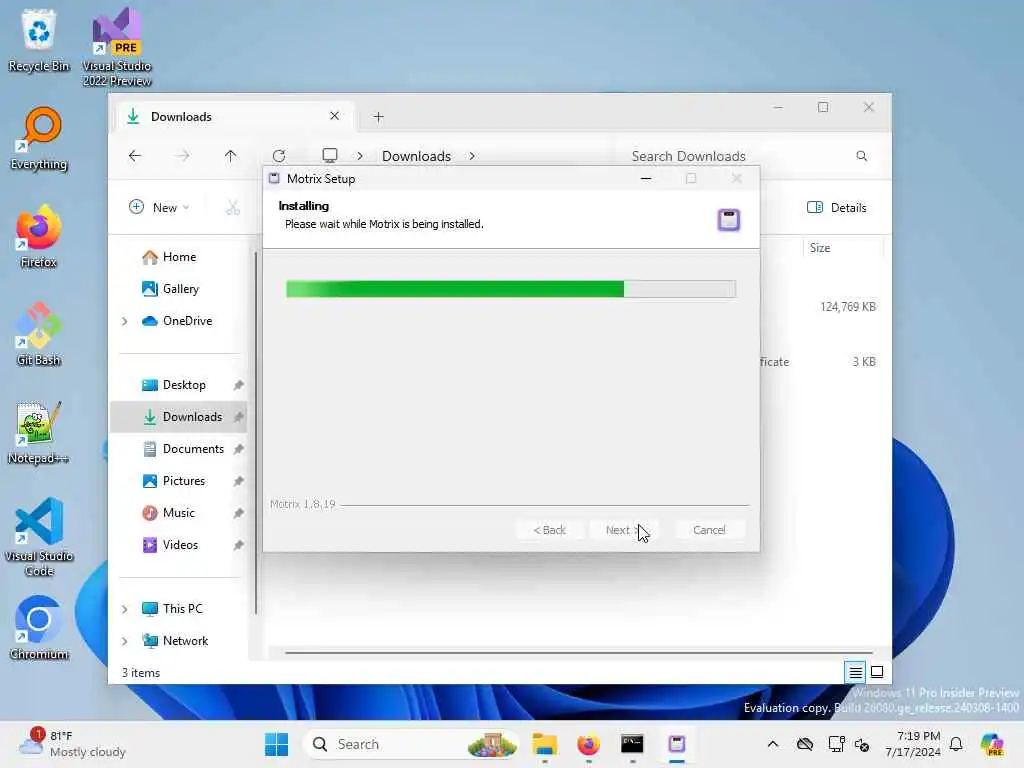Launch Visual Studio 2022 Preview shortcut
This screenshot has height=768, width=1024.
click(117, 46)
